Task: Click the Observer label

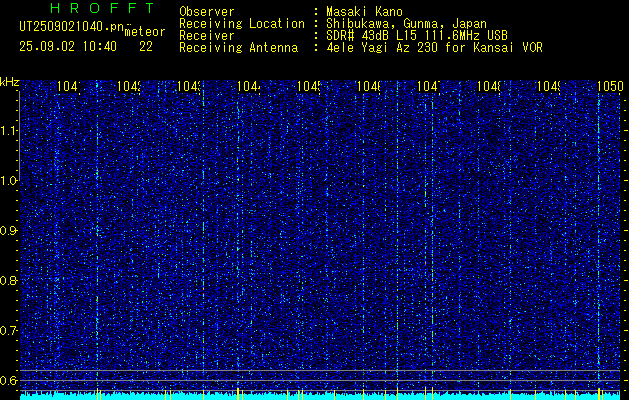Action: tap(207, 11)
